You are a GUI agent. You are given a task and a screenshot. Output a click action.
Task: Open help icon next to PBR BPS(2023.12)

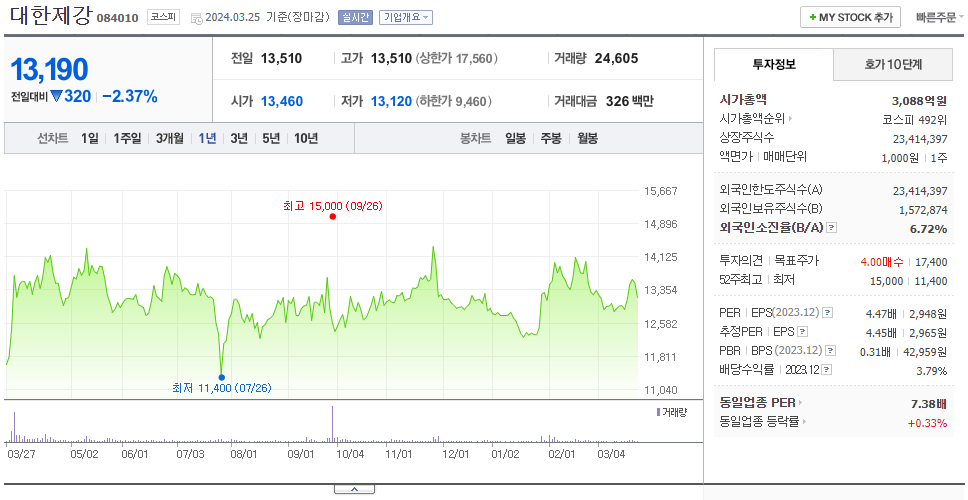point(831,351)
